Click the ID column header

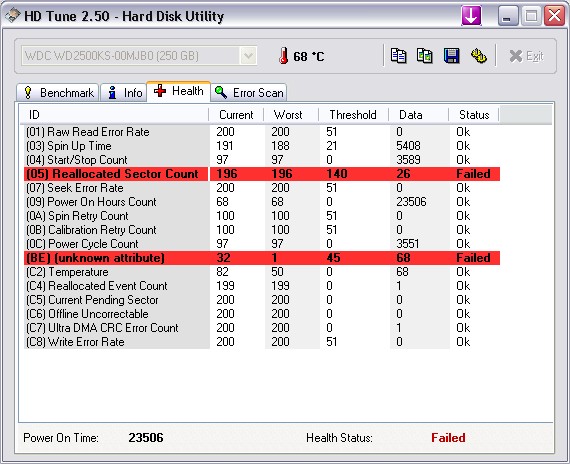click(x=114, y=115)
